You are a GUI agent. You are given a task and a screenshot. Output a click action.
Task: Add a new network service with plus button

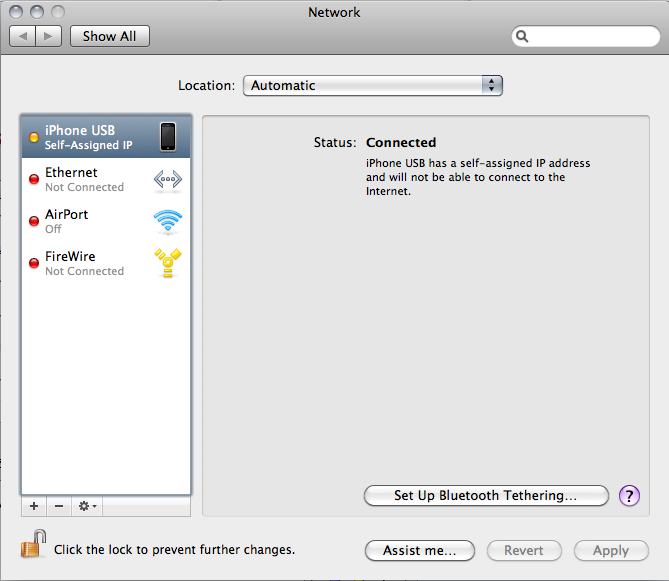34,506
